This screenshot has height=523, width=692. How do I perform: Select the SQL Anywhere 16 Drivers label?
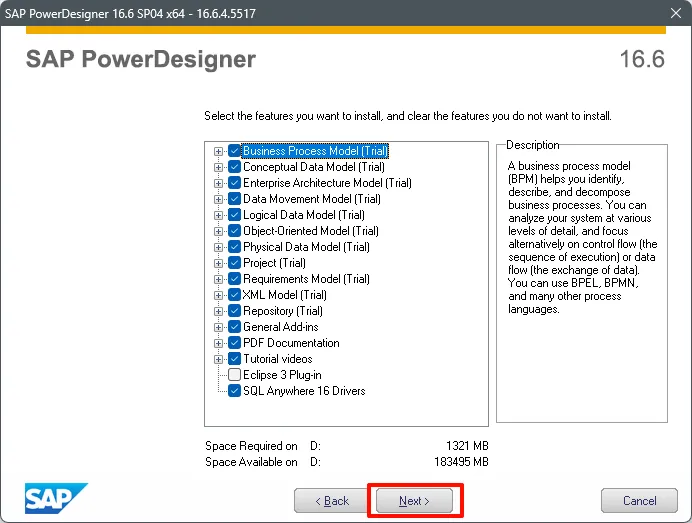pos(304,391)
